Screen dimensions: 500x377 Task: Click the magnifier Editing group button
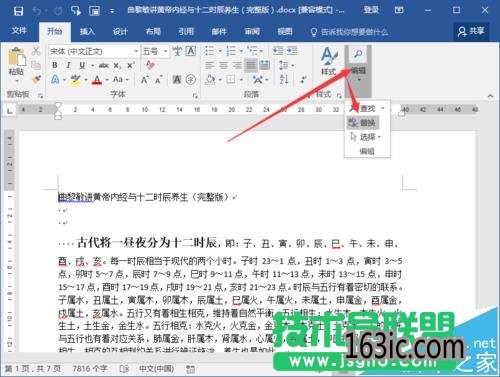click(x=358, y=63)
